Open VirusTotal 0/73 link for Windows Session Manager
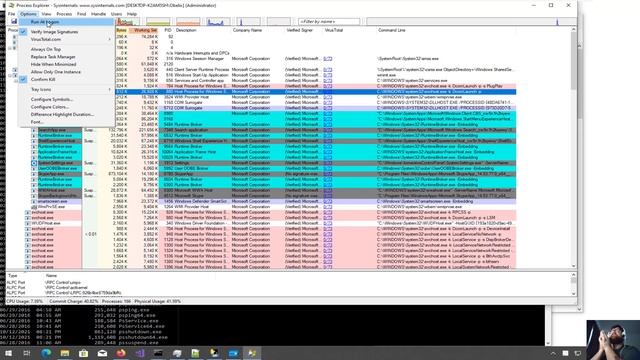The height and width of the screenshot is (360, 640). click(327, 59)
